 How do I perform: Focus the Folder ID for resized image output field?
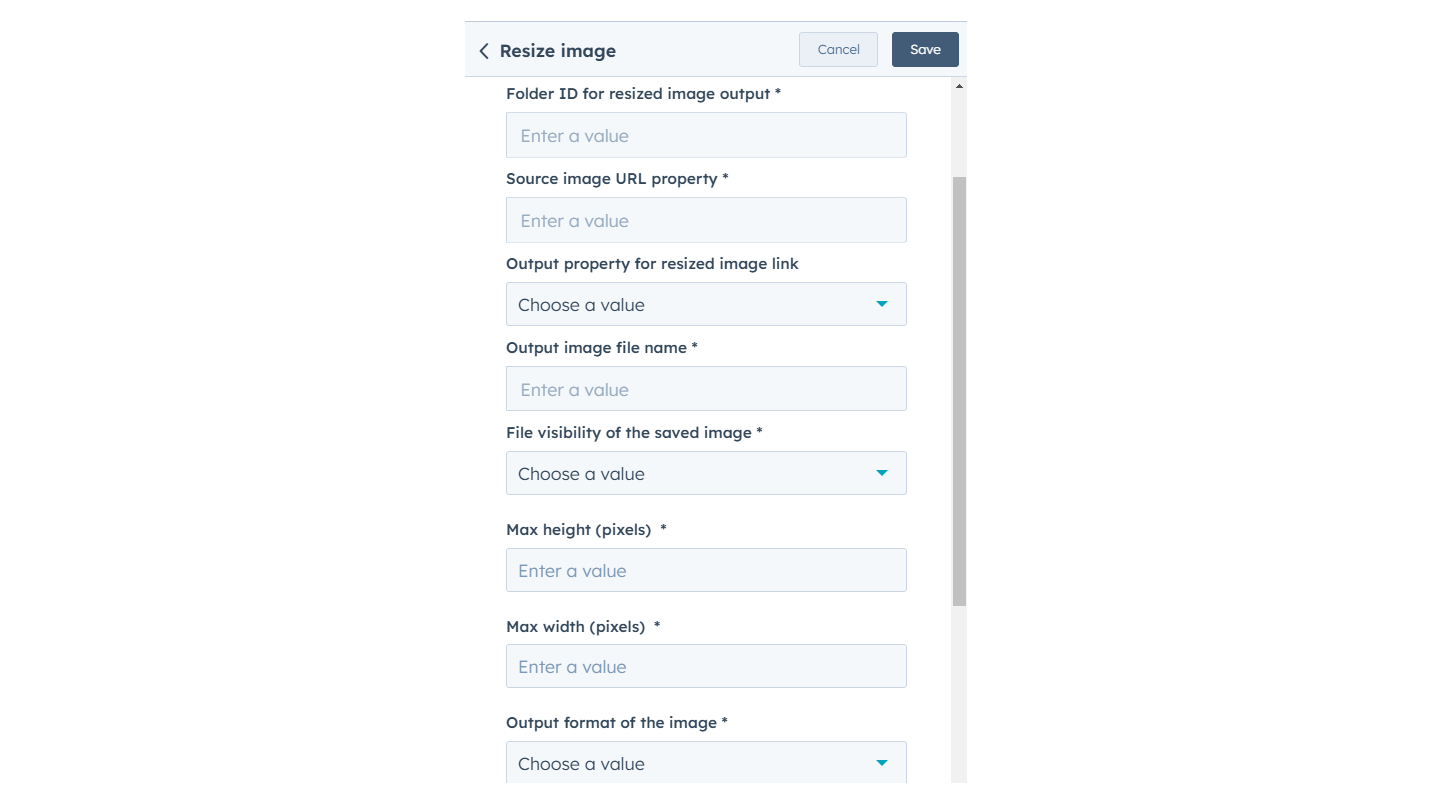pyautogui.click(x=706, y=136)
